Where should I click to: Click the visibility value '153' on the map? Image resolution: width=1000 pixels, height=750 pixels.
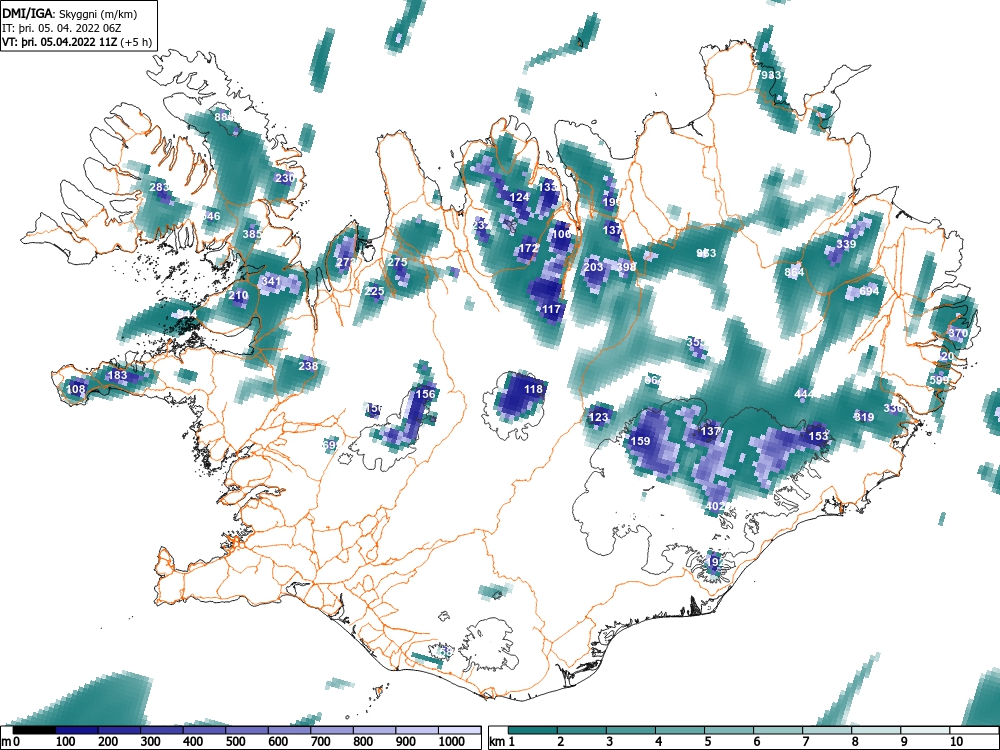point(818,436)
